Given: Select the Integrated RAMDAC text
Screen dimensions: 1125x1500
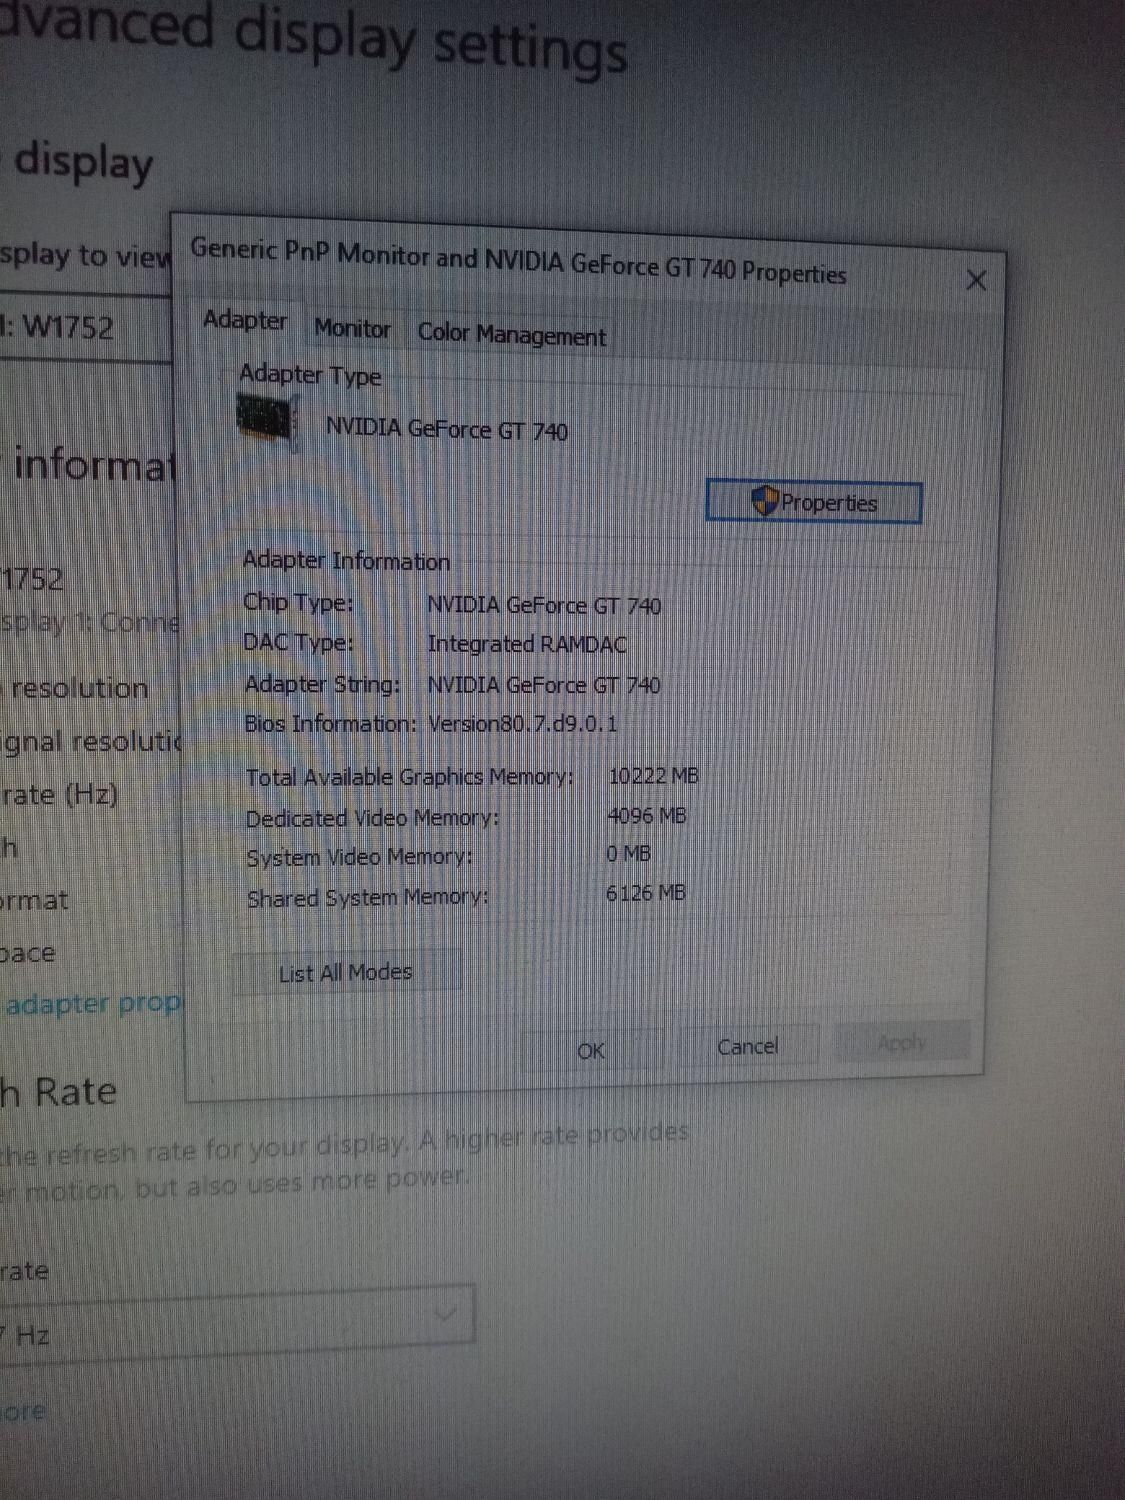Looking at the screenshot, I should pos(527,644).
